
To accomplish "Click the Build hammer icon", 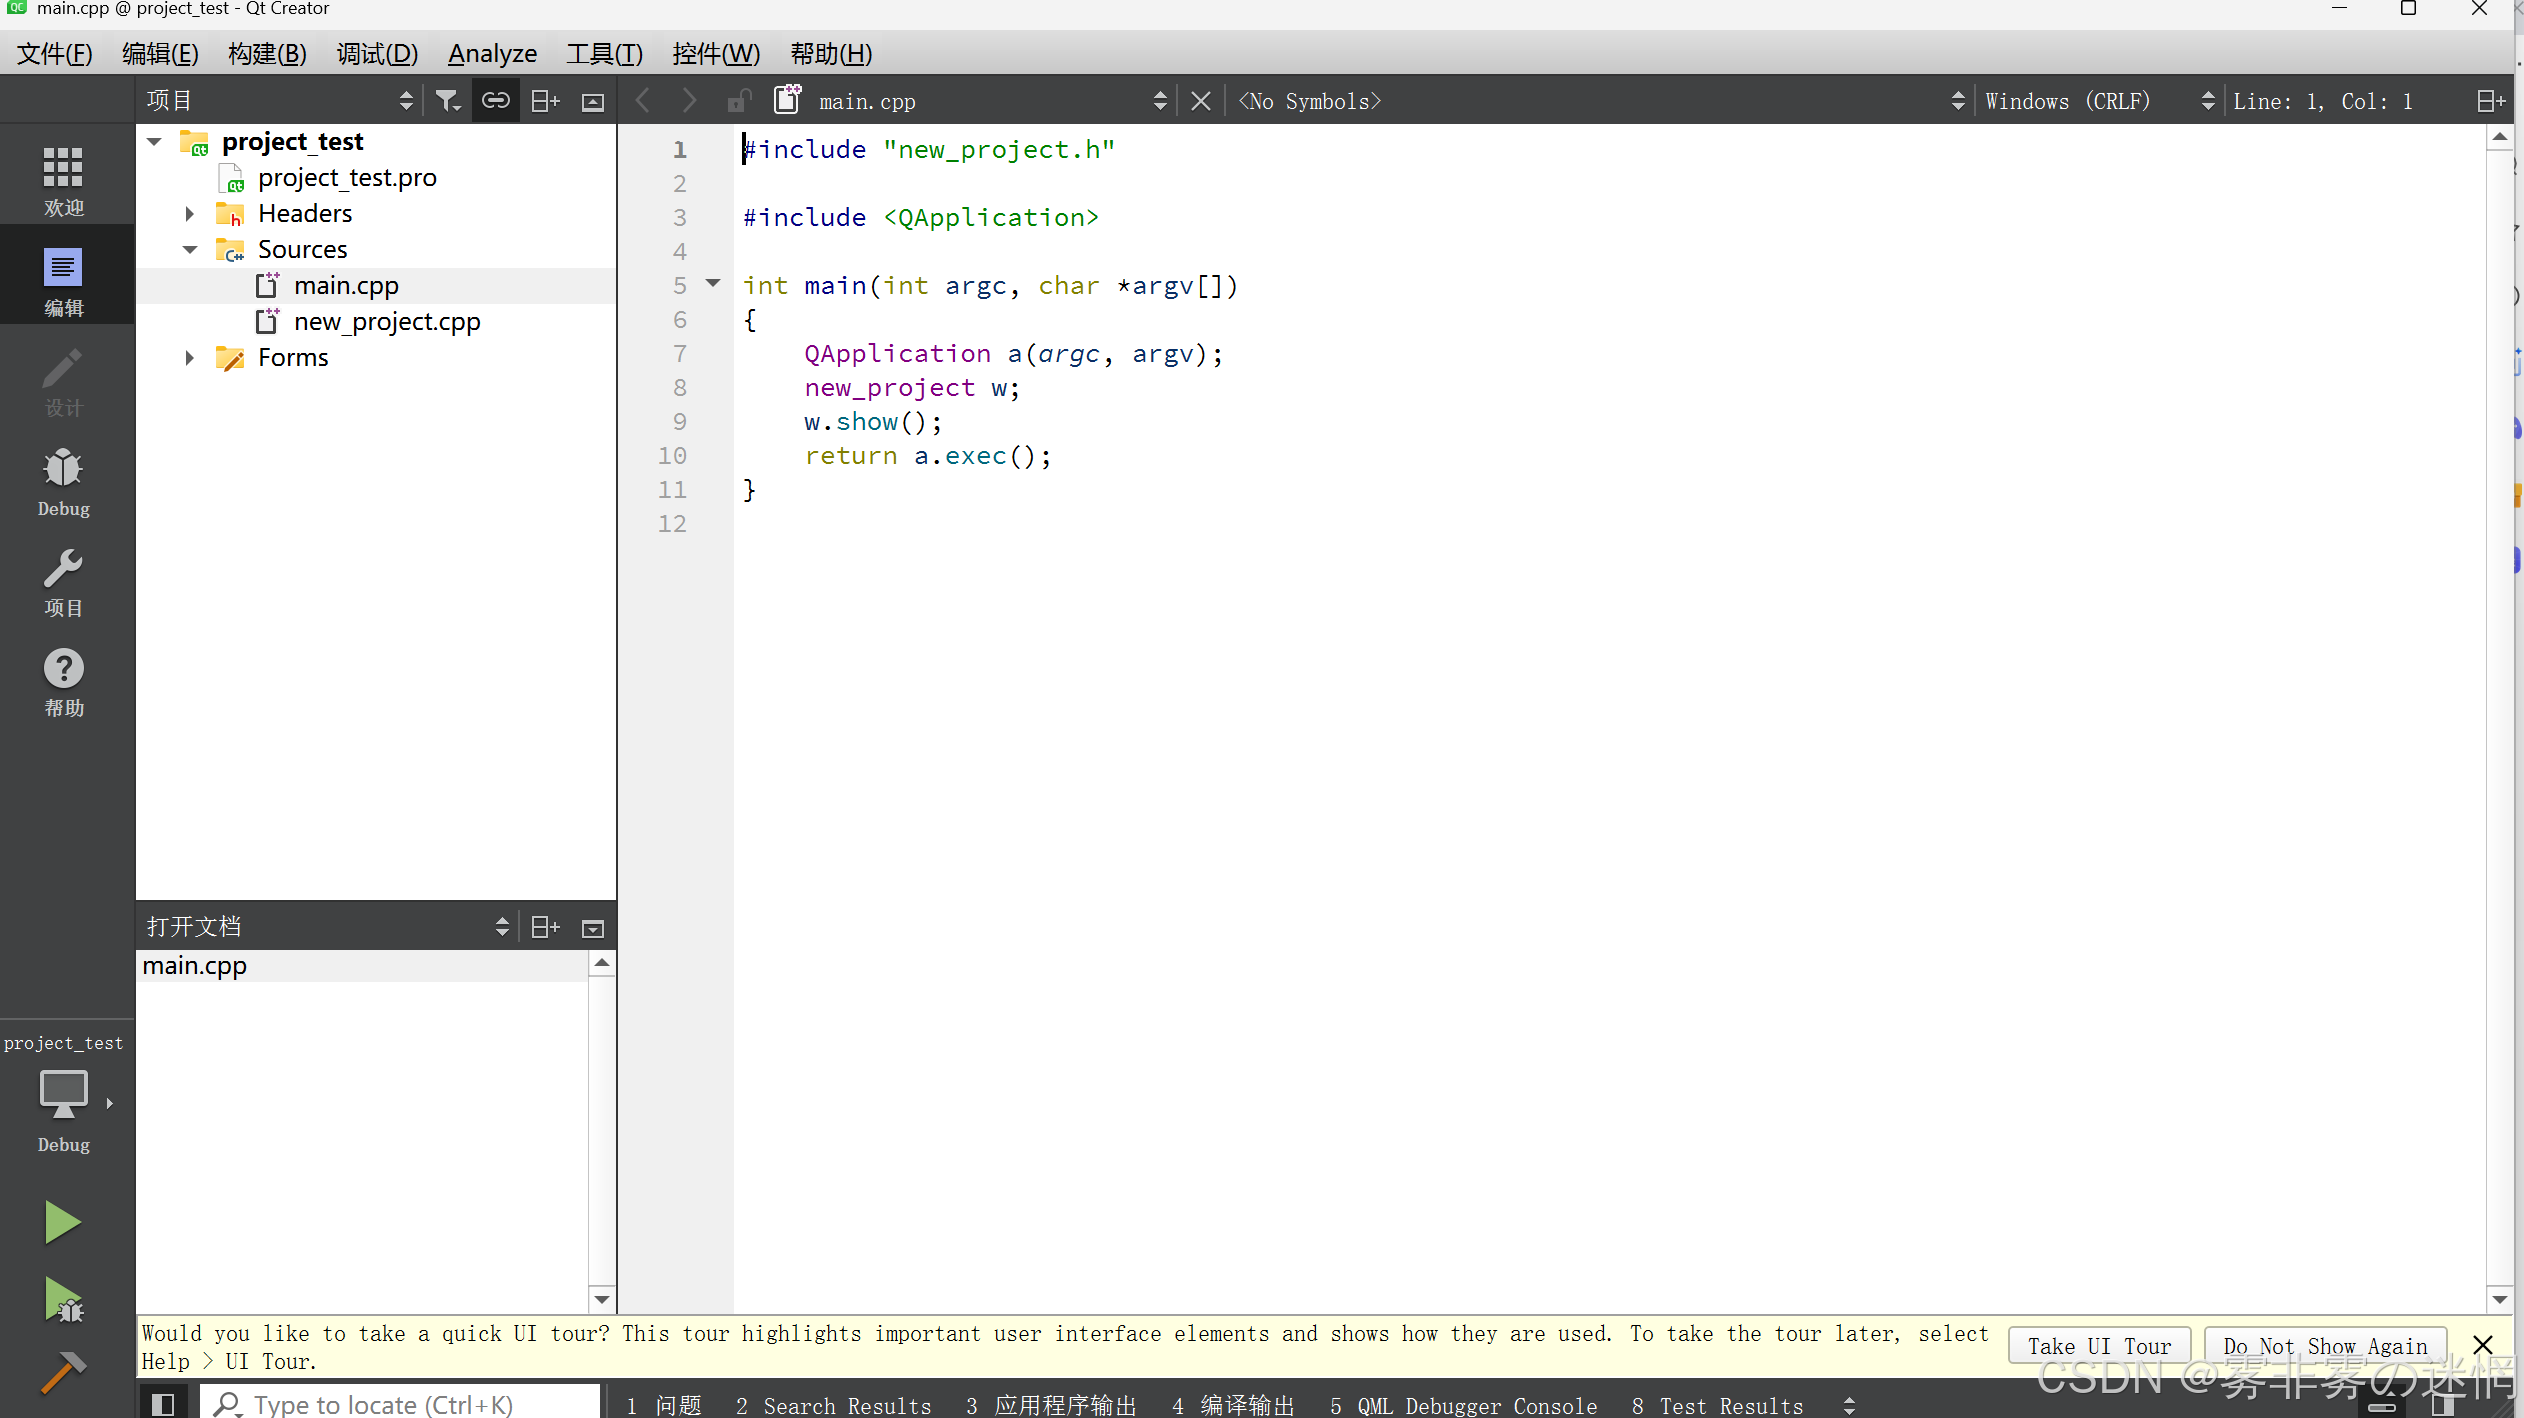I will point(62,1372).
